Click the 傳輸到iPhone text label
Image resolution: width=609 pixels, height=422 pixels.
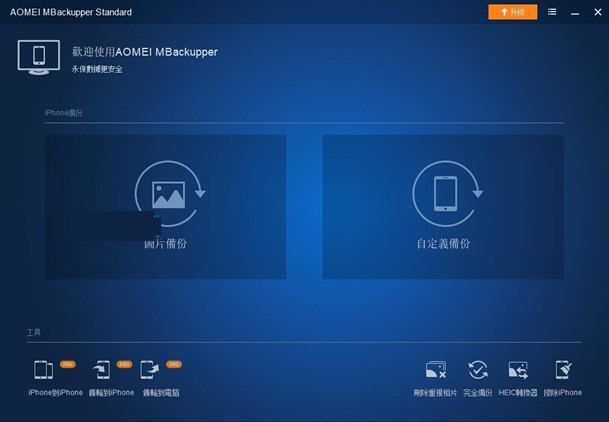111,392
